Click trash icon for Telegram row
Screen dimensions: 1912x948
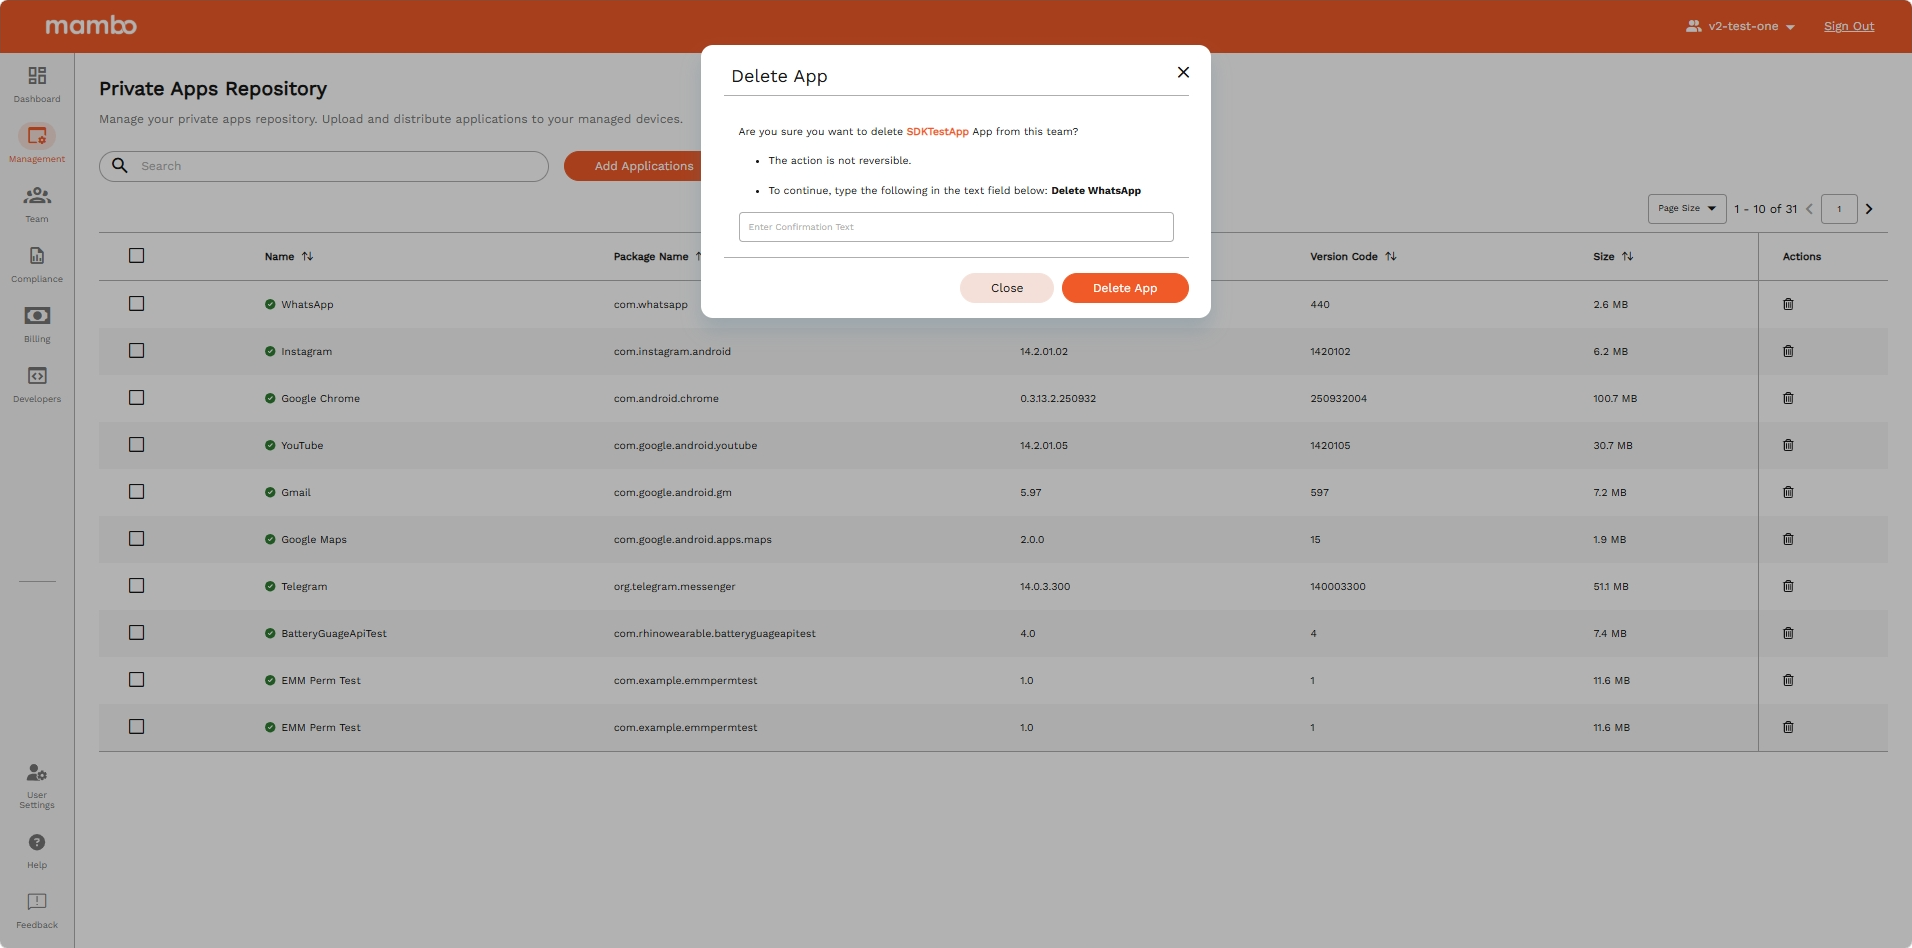(x=1788, y=586)
